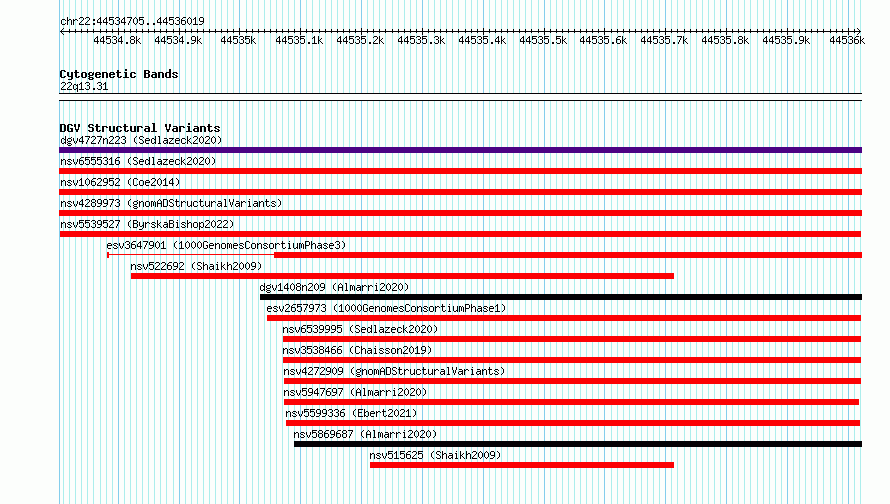
Task: Open nsv4289973 (gnomADStructuralVariants) label
Action: point(171,203)
